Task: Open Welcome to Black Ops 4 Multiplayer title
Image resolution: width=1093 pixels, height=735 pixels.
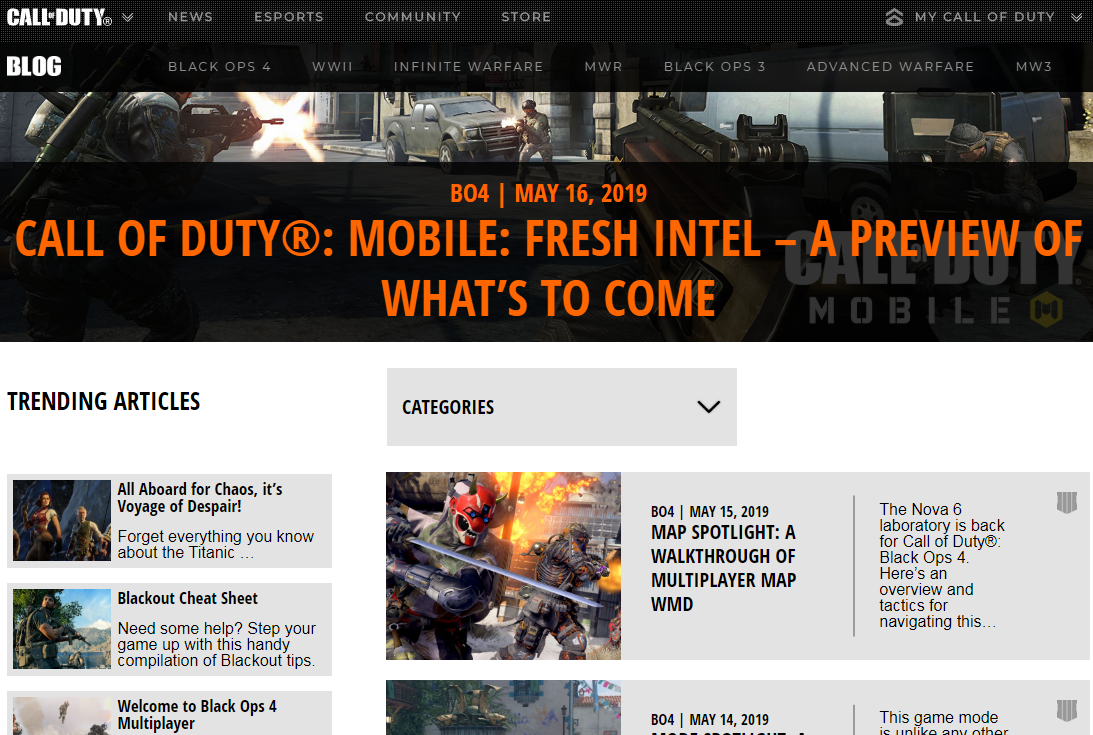Action: (x=197, y=715)
